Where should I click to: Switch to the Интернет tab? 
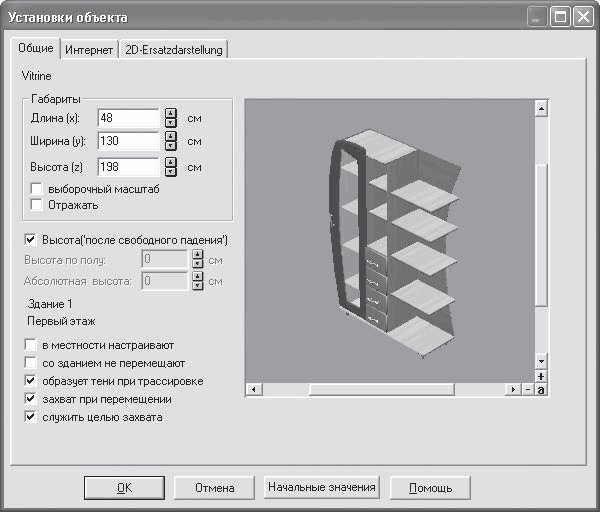[x=89, y=49]
